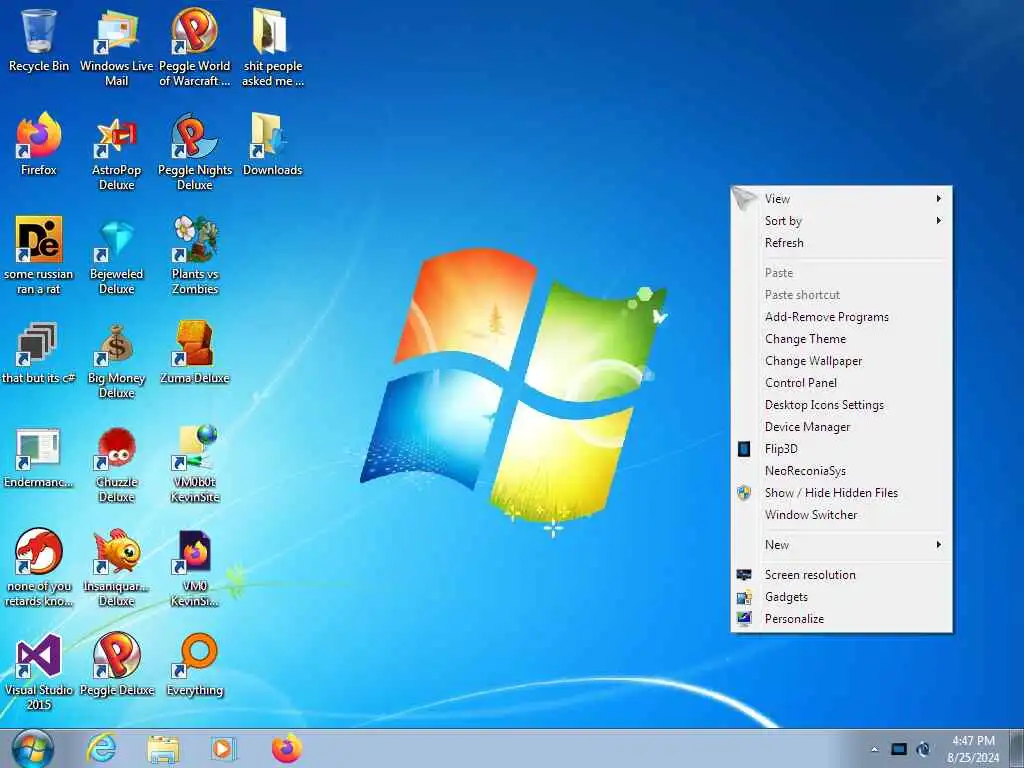The height and width of the screenshot is (768, 1024).
Task: Open Device Manager from context menu
Action: point(841,427)
